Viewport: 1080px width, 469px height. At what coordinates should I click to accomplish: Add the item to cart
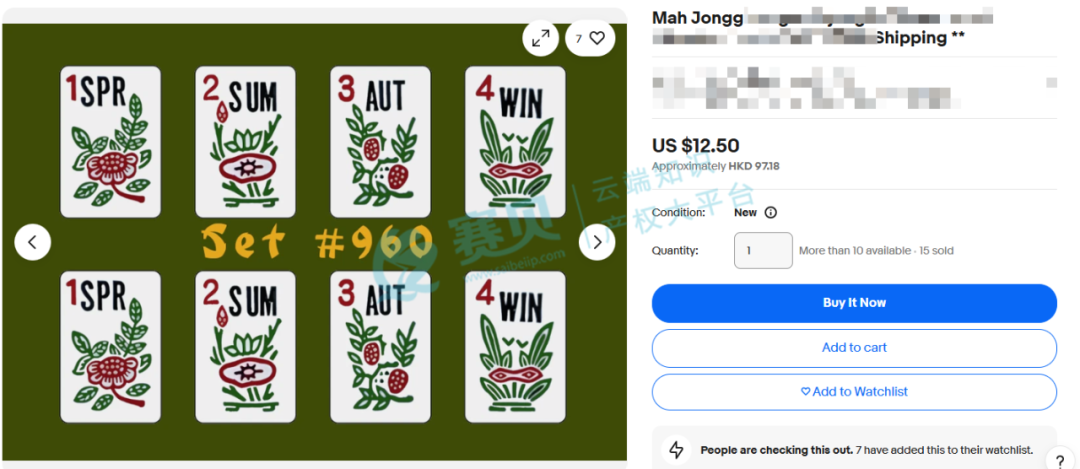854,348
